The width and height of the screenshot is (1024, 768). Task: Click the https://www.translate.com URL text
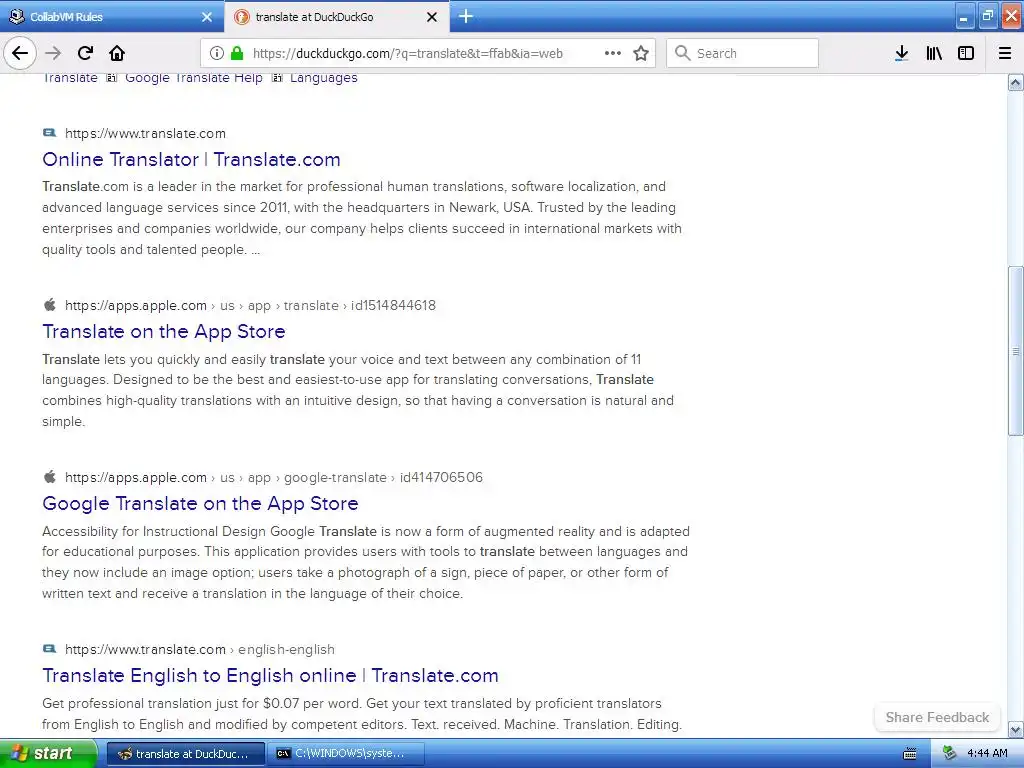pos(145,133)
